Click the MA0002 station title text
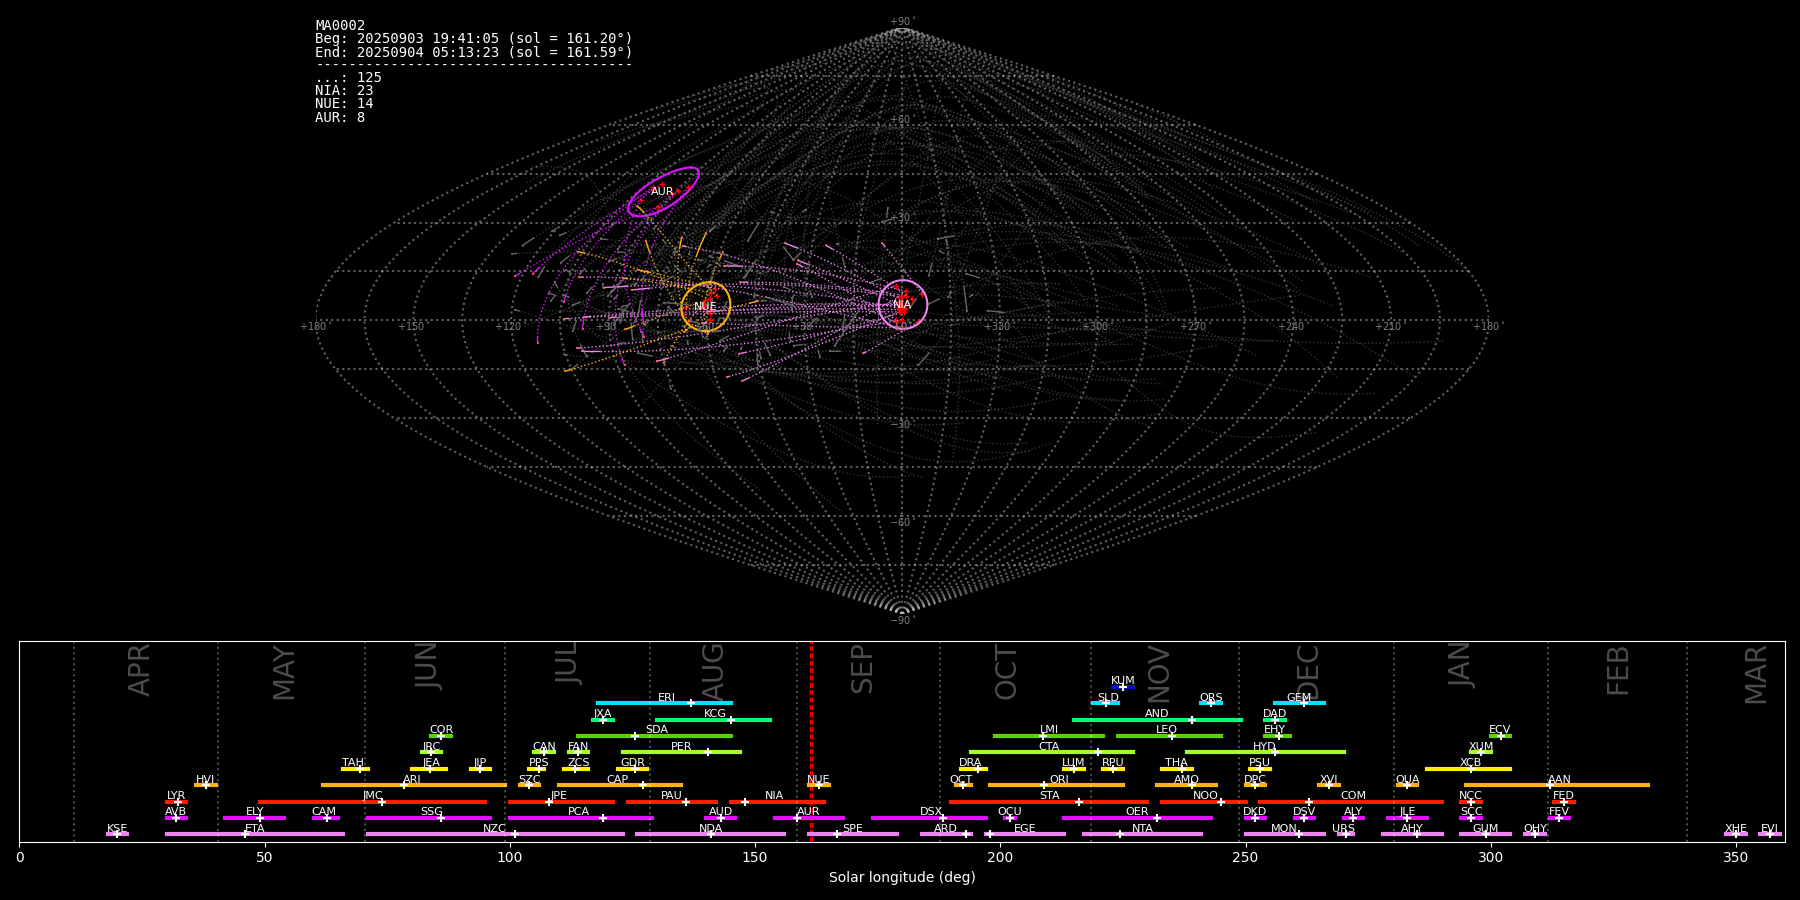This screenshot has height=900, width=1800. coord(340,26)
